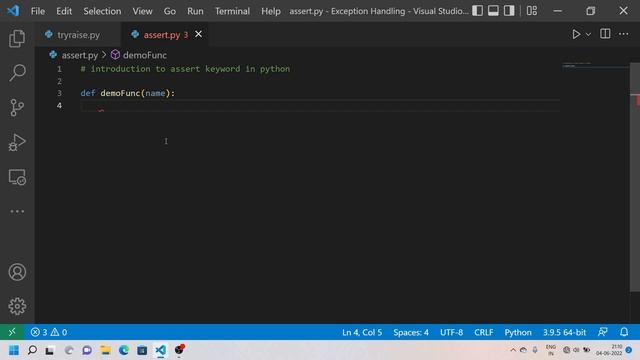640x360 pixels.
Task: Open the Remote Explorer view
Action: (17, 177)
